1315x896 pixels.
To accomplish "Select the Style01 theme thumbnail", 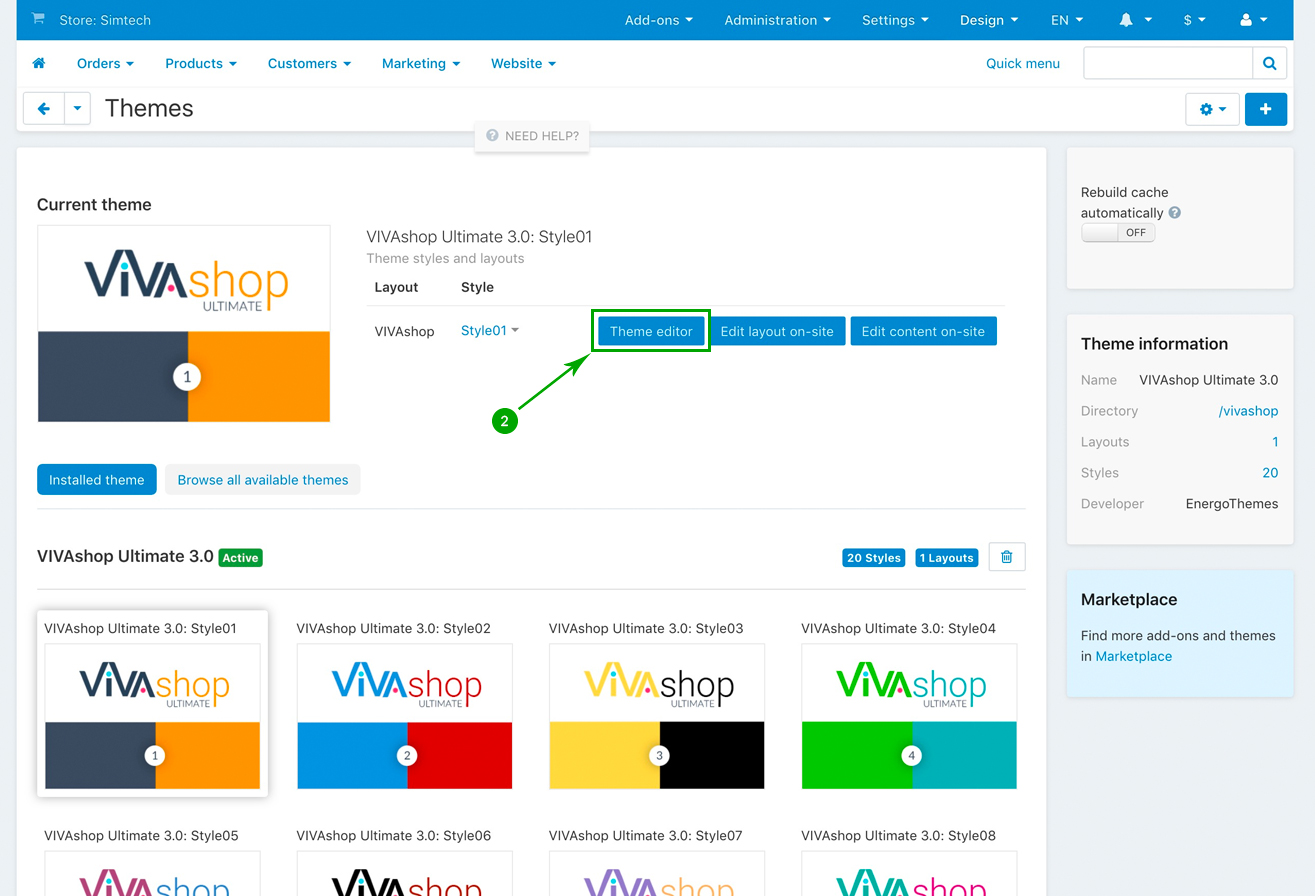I will (152, 716).
